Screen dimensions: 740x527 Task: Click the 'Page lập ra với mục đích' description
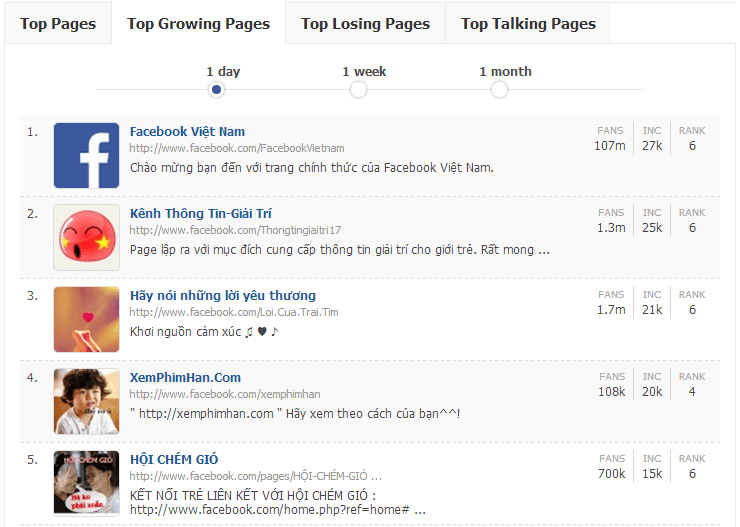(x=340, y=250)
